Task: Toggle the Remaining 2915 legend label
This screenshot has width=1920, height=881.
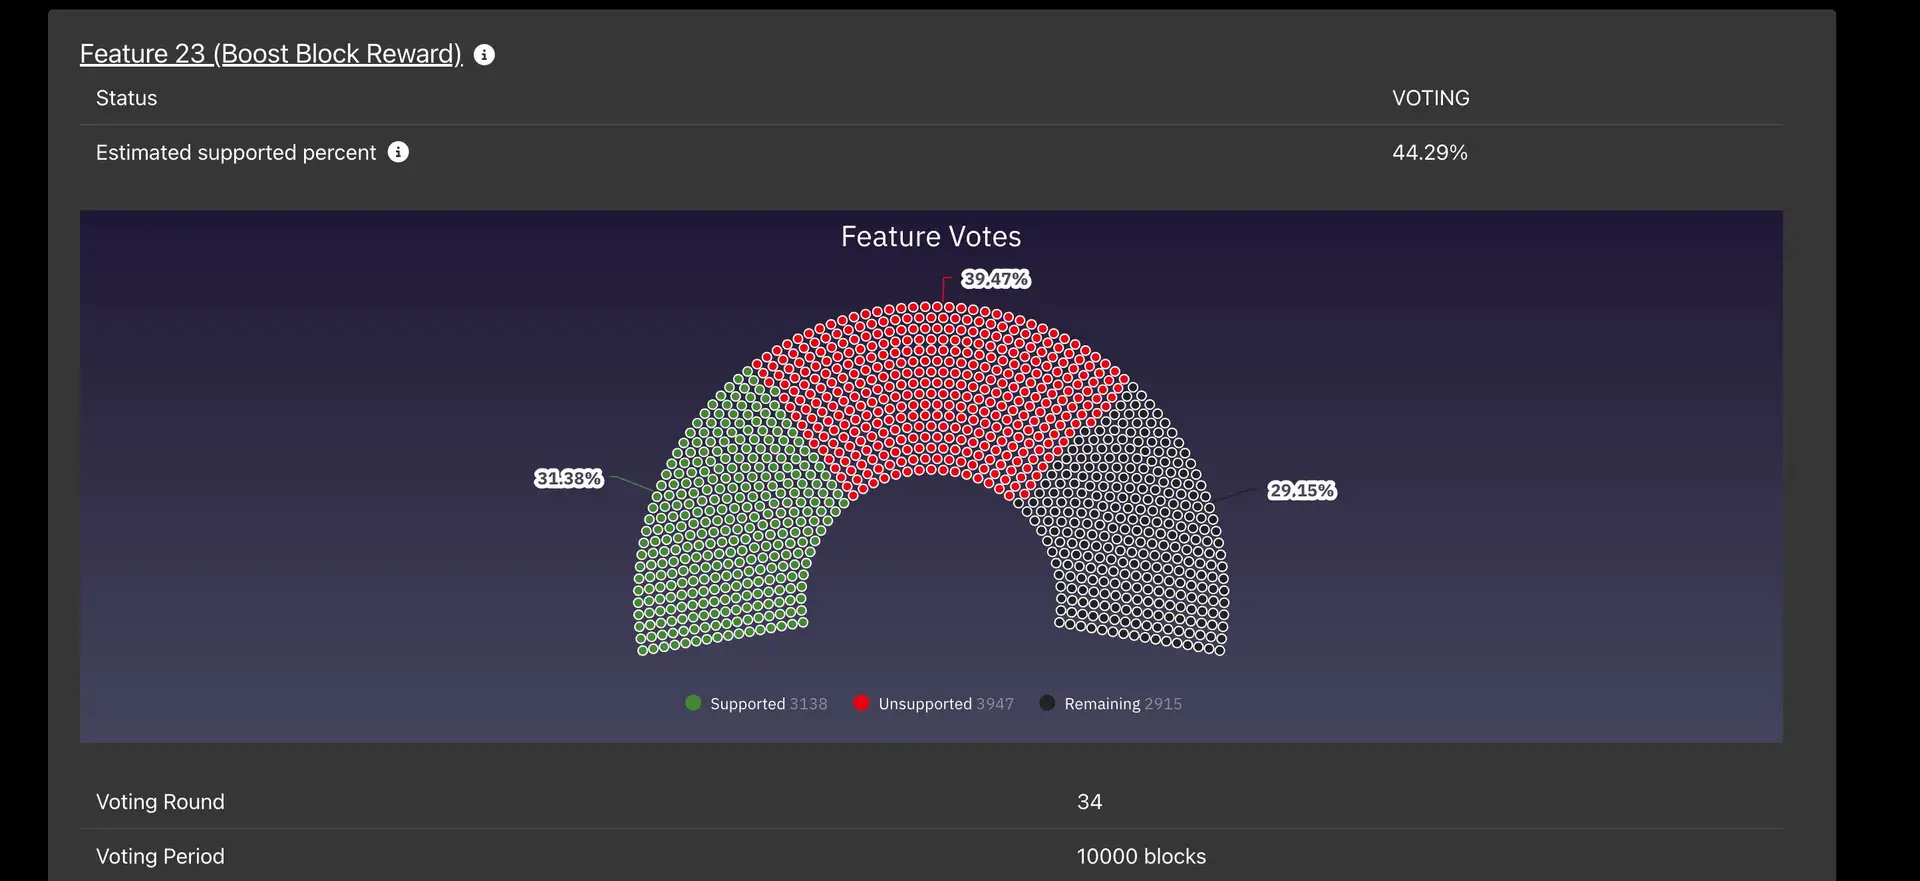Action: (x=1122, y=704)
